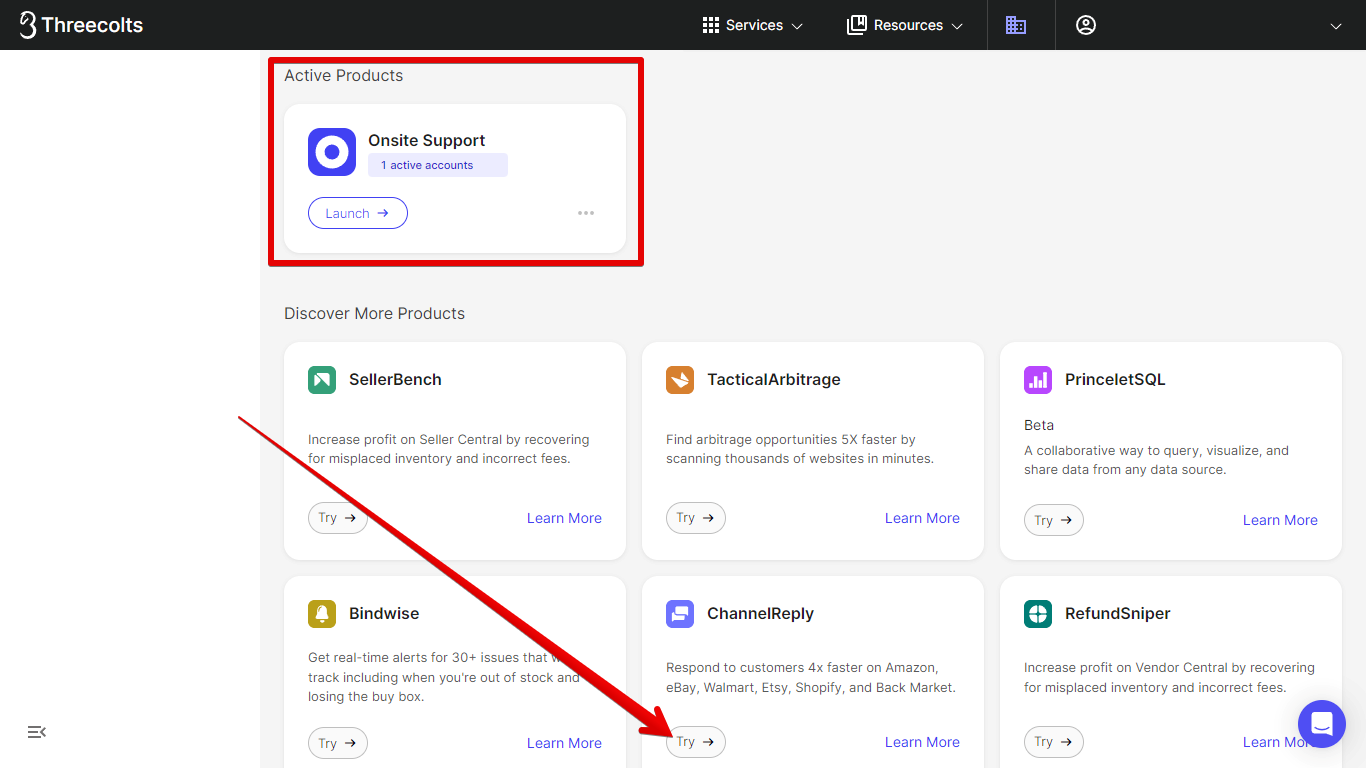Click the organization building icon

pyautogui.click(x=1016, y=25)
